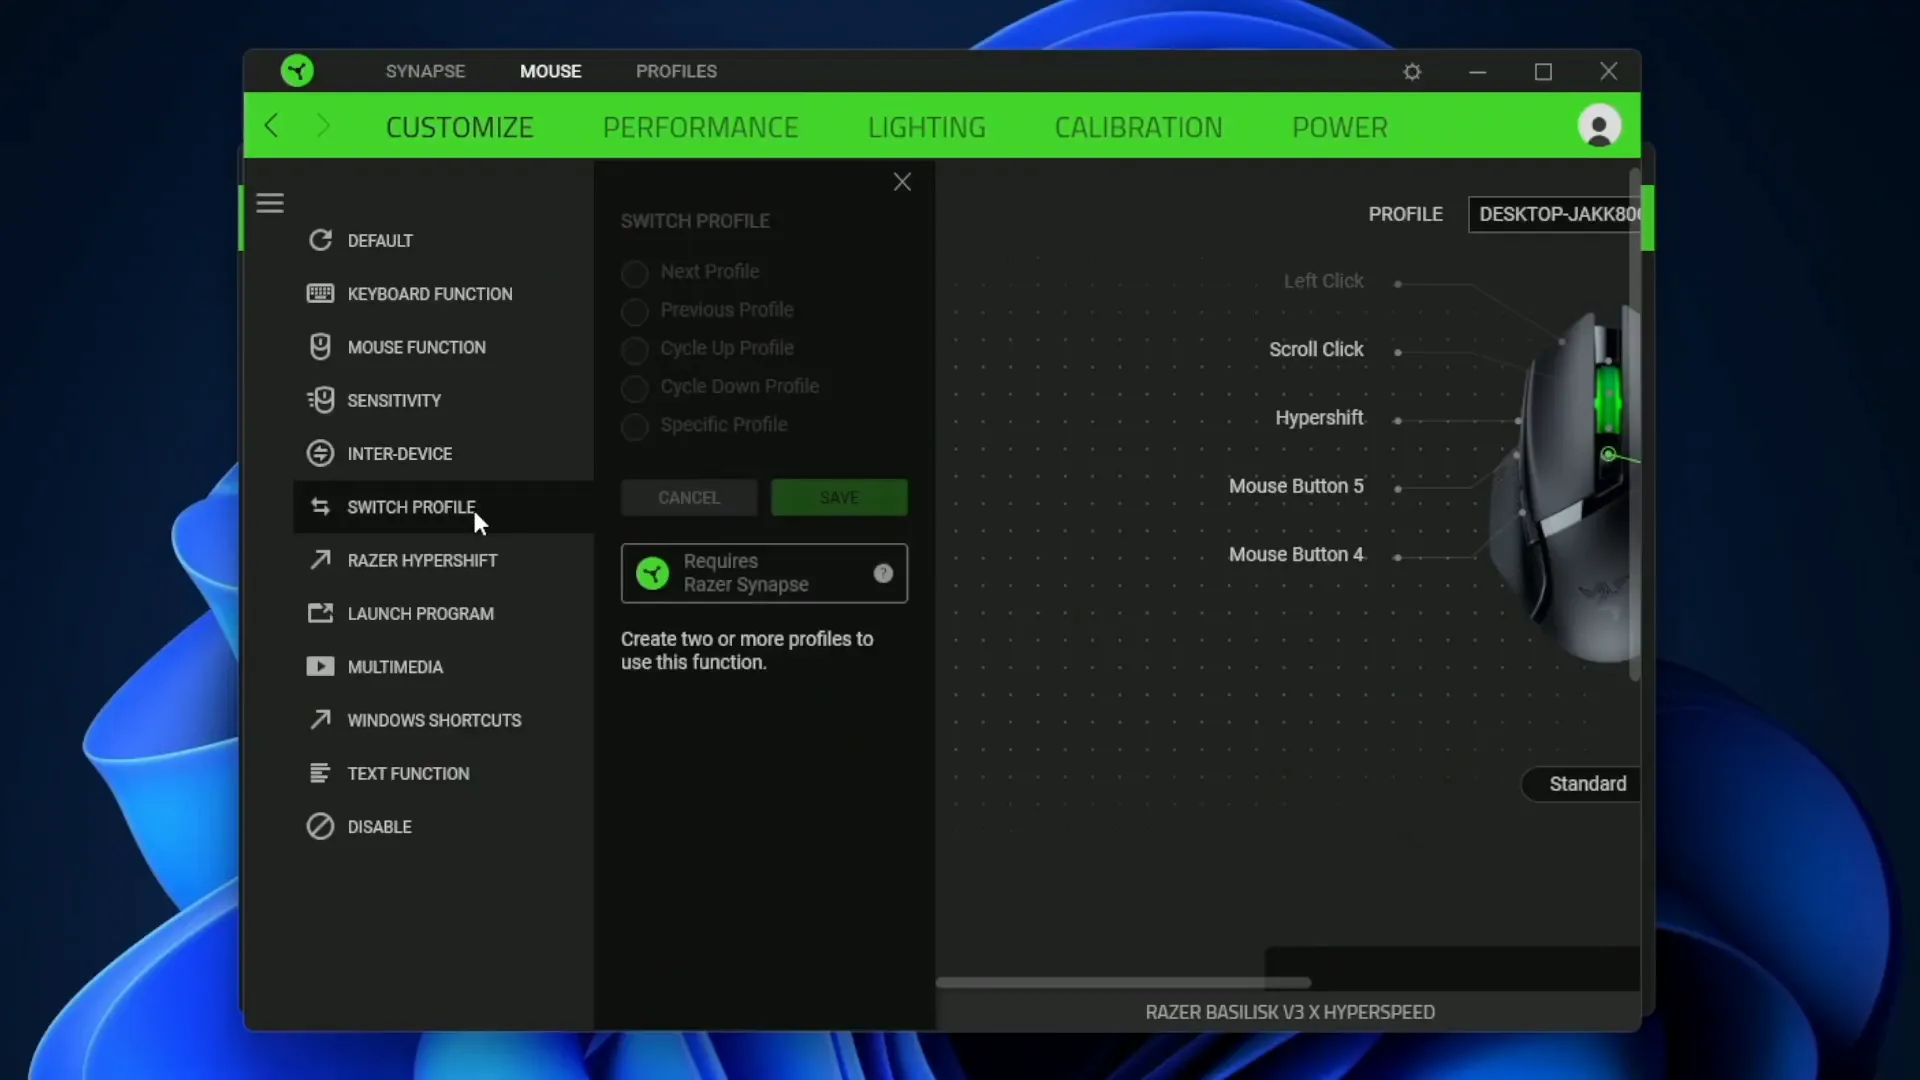Click the Text Function lines icon

(320, 773)
